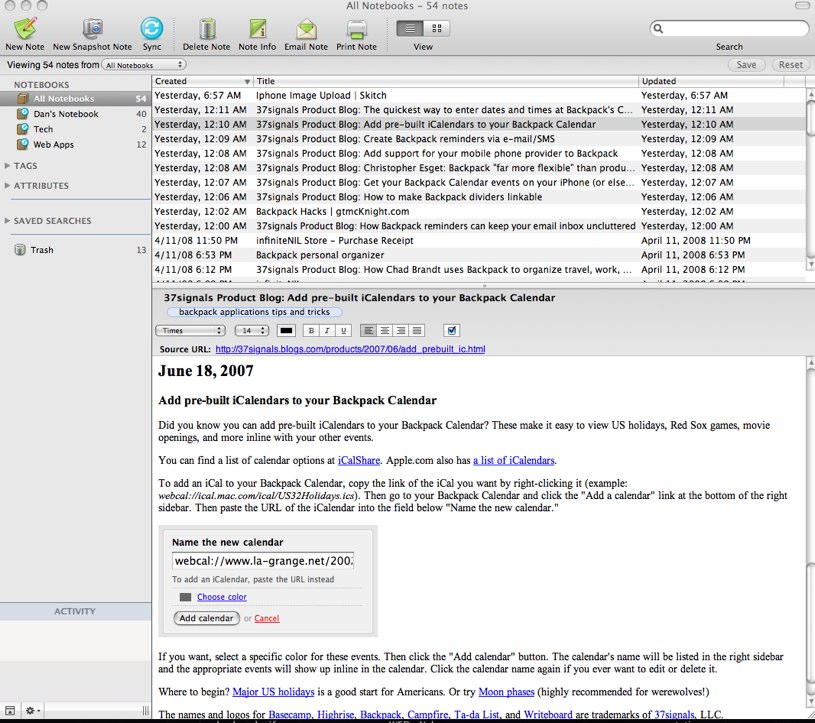Click the ACTIVITY panel header
This screenshot has height=723, width=815.
(75, 611)
